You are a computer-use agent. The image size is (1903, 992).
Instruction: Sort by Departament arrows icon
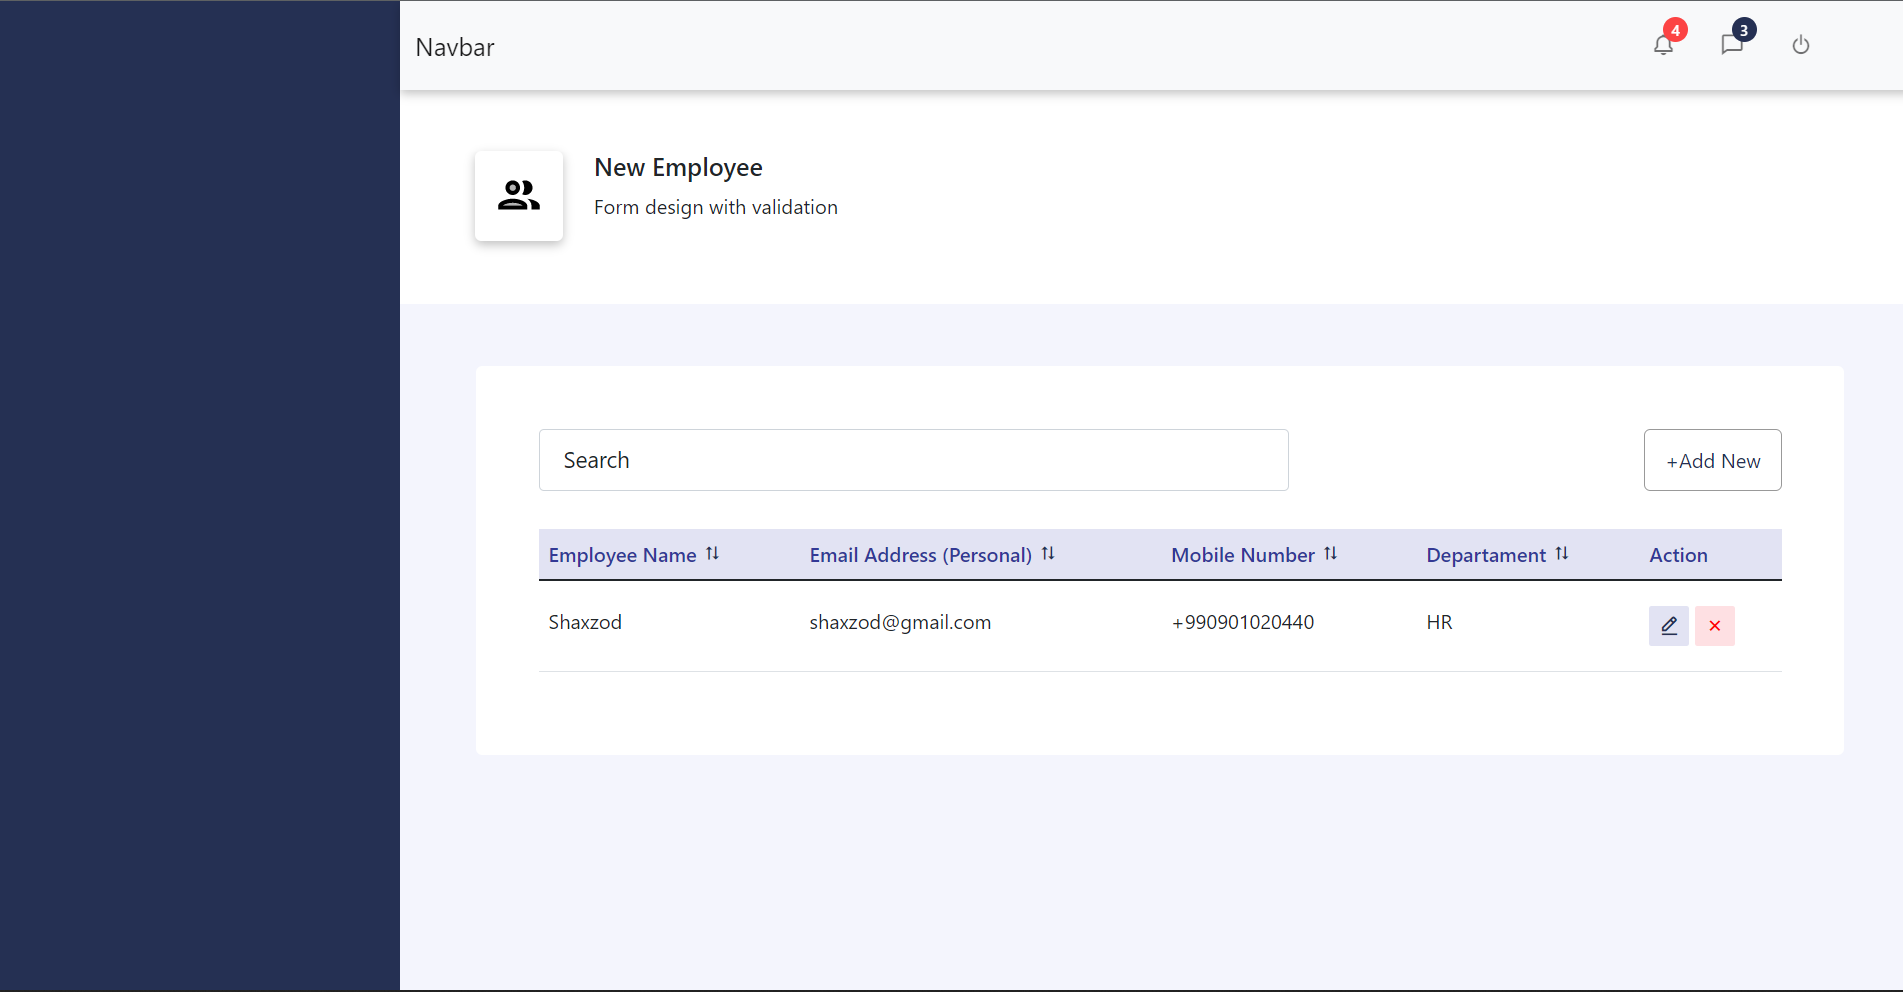pos(1562,554)
